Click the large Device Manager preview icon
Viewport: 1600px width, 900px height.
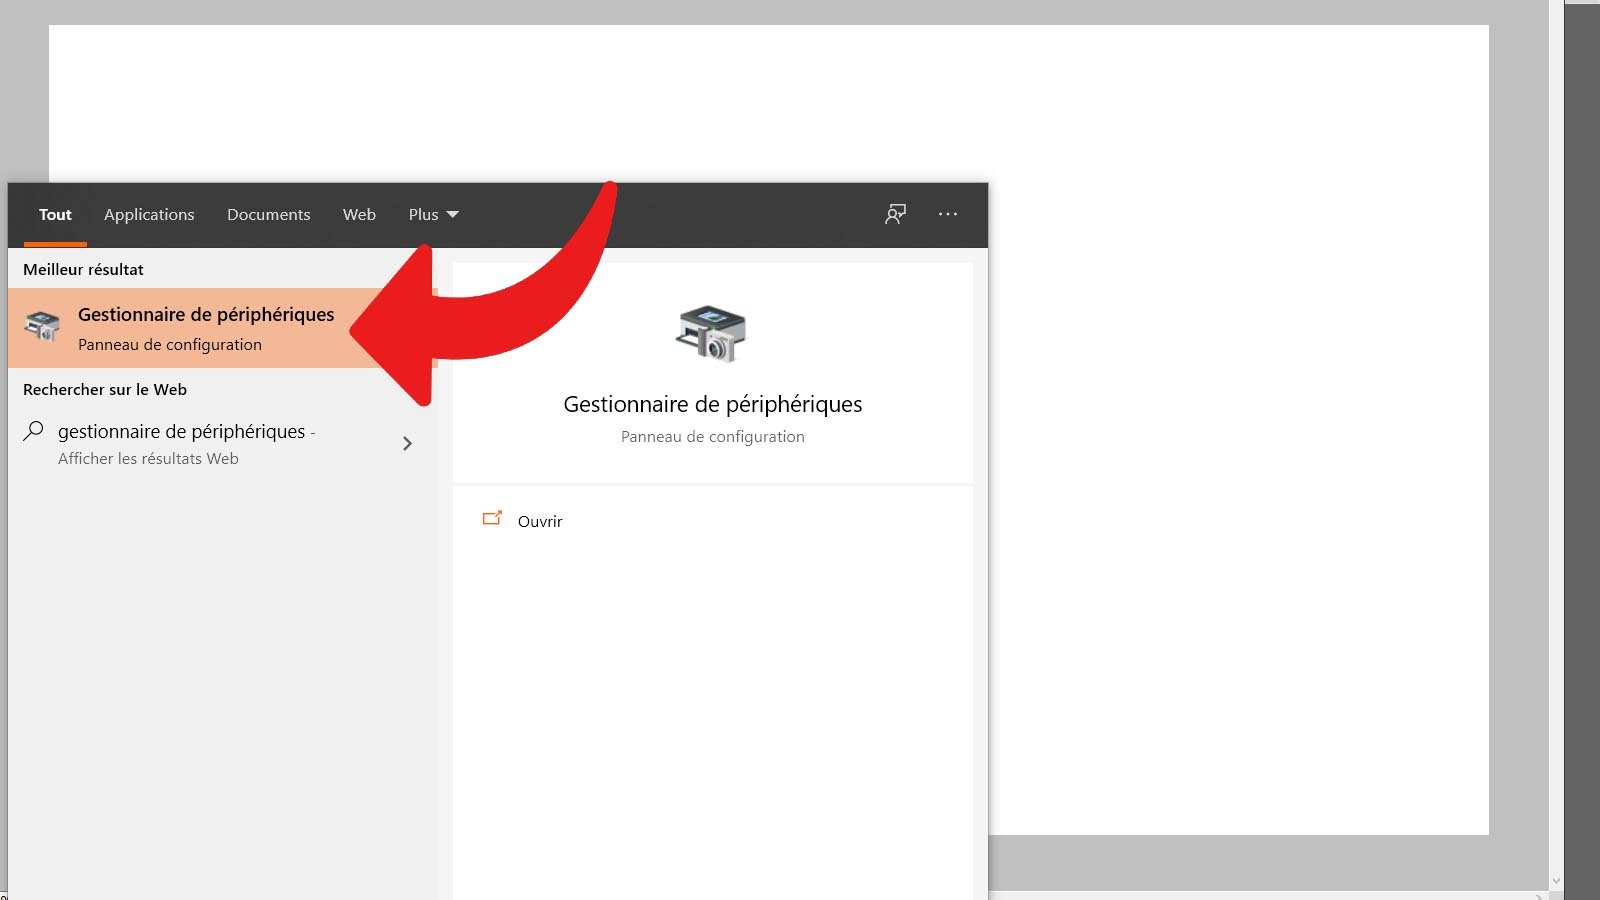tap(712, 333)
